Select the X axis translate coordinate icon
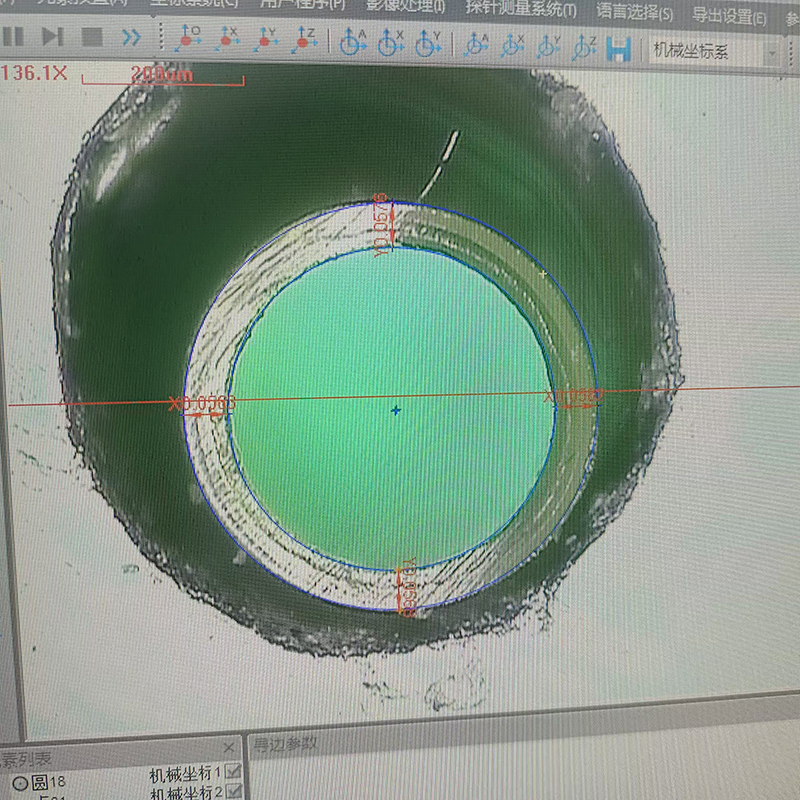The height and width of the screenshot is (800, 800). pyautogui.click(x=227, y=40)
